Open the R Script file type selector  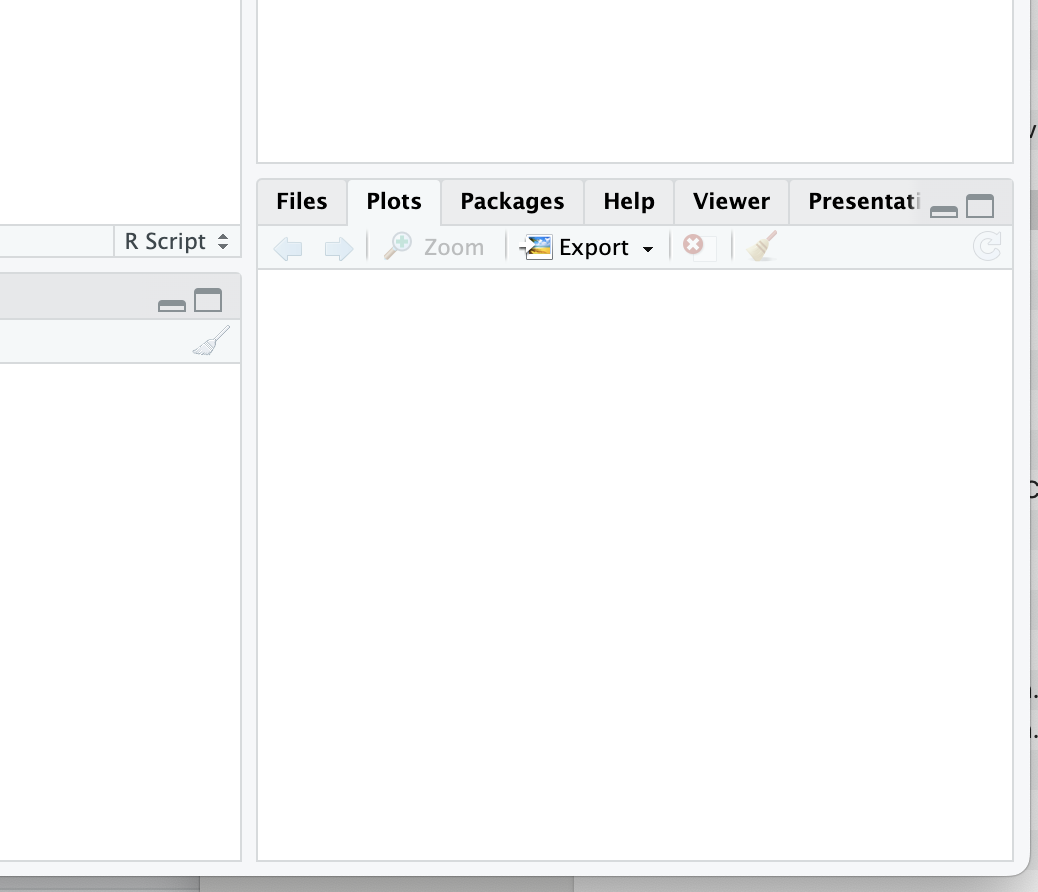(x=177, y=242)
